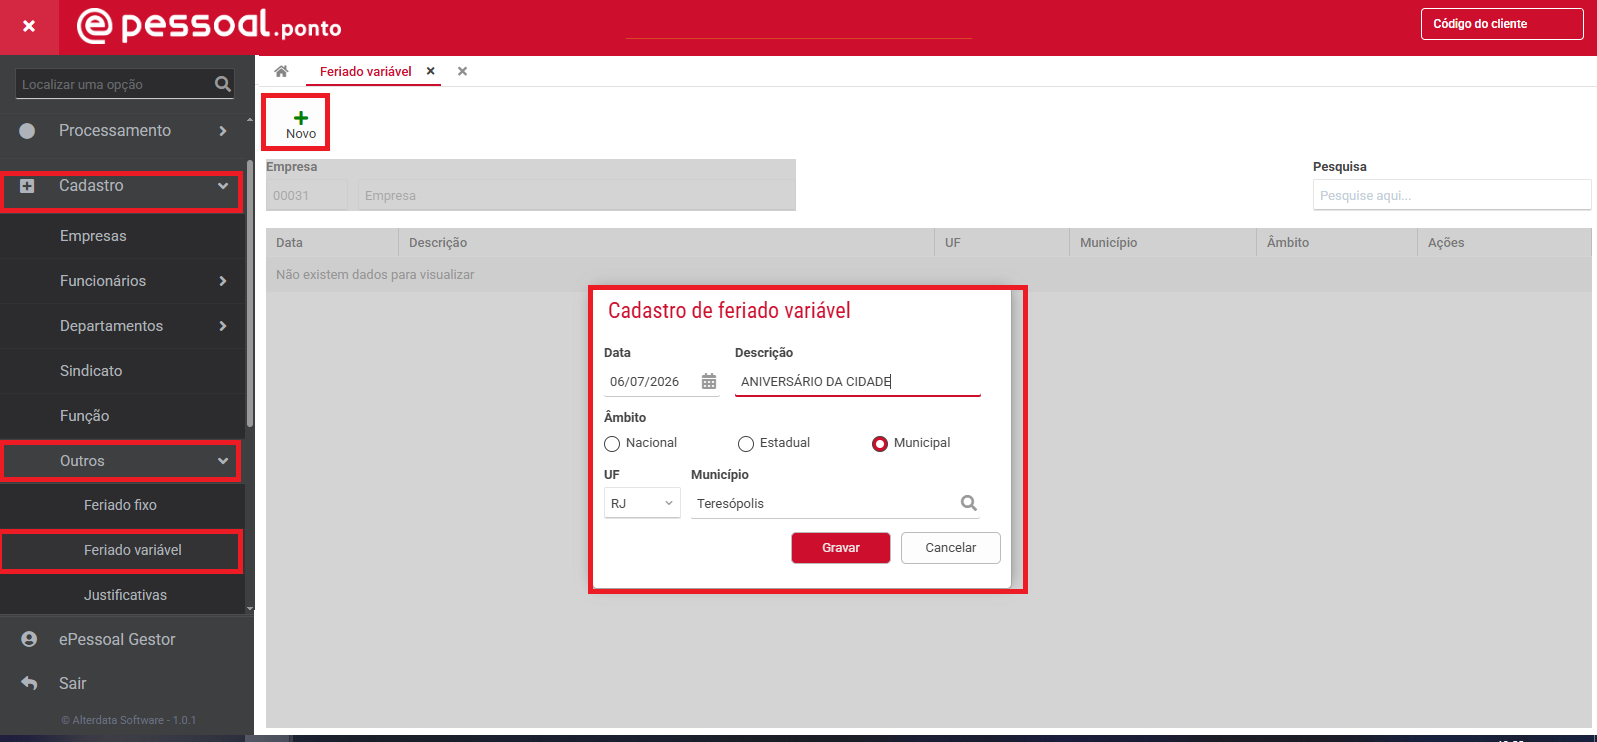
Task: Click the Cancelar button
Action: (951, 548)
